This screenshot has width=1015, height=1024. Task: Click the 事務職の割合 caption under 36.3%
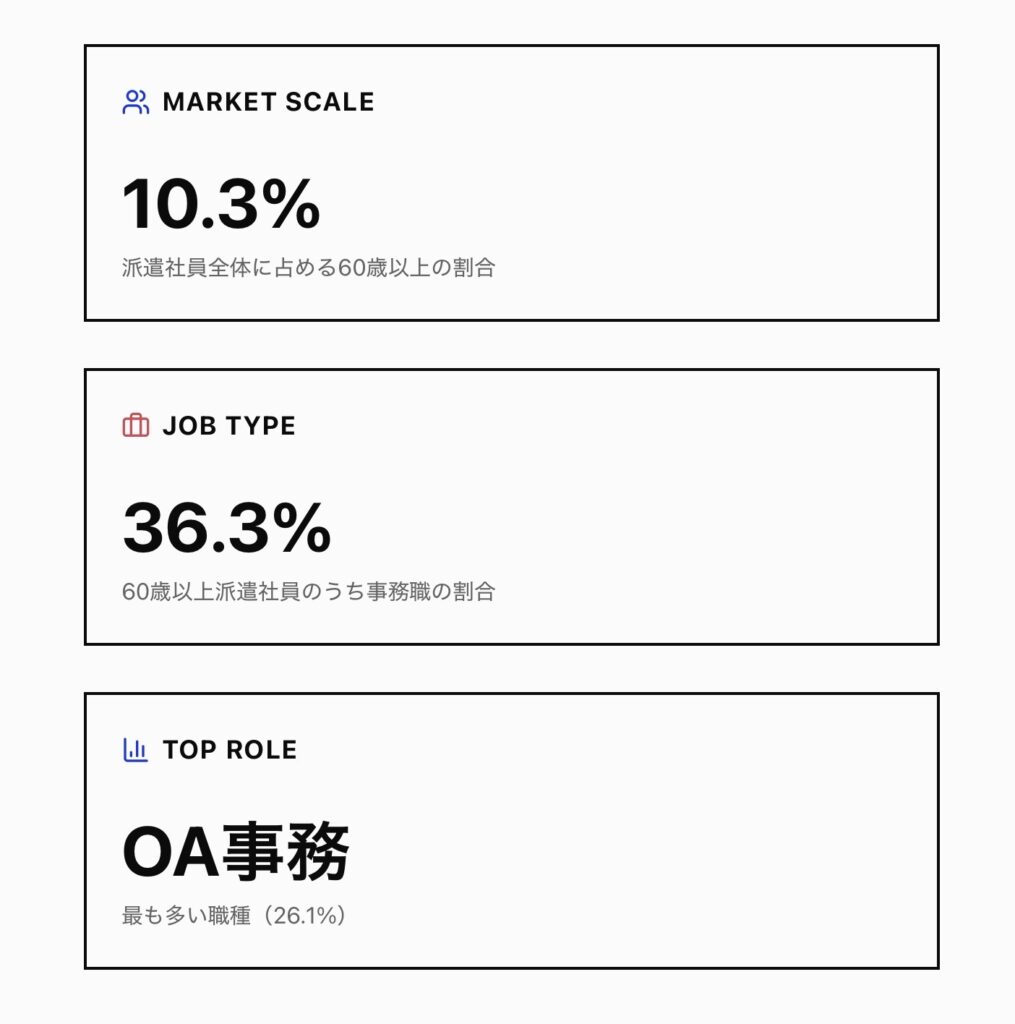point(428,592)
